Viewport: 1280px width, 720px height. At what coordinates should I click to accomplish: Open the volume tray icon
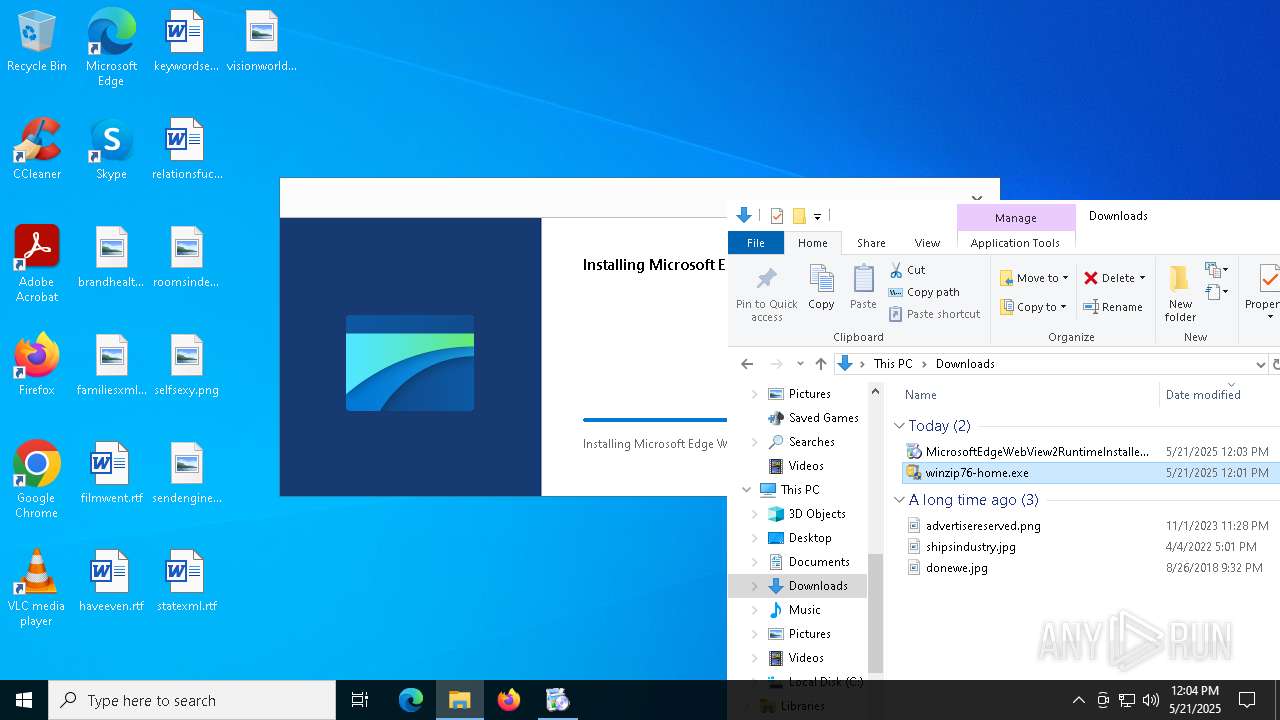[1151, 700]
